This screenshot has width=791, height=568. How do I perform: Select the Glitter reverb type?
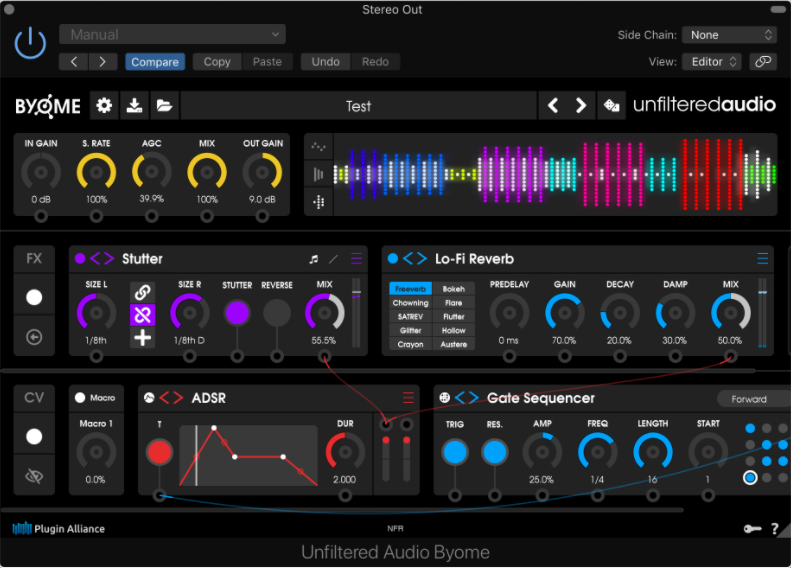[x=411, y=330]
